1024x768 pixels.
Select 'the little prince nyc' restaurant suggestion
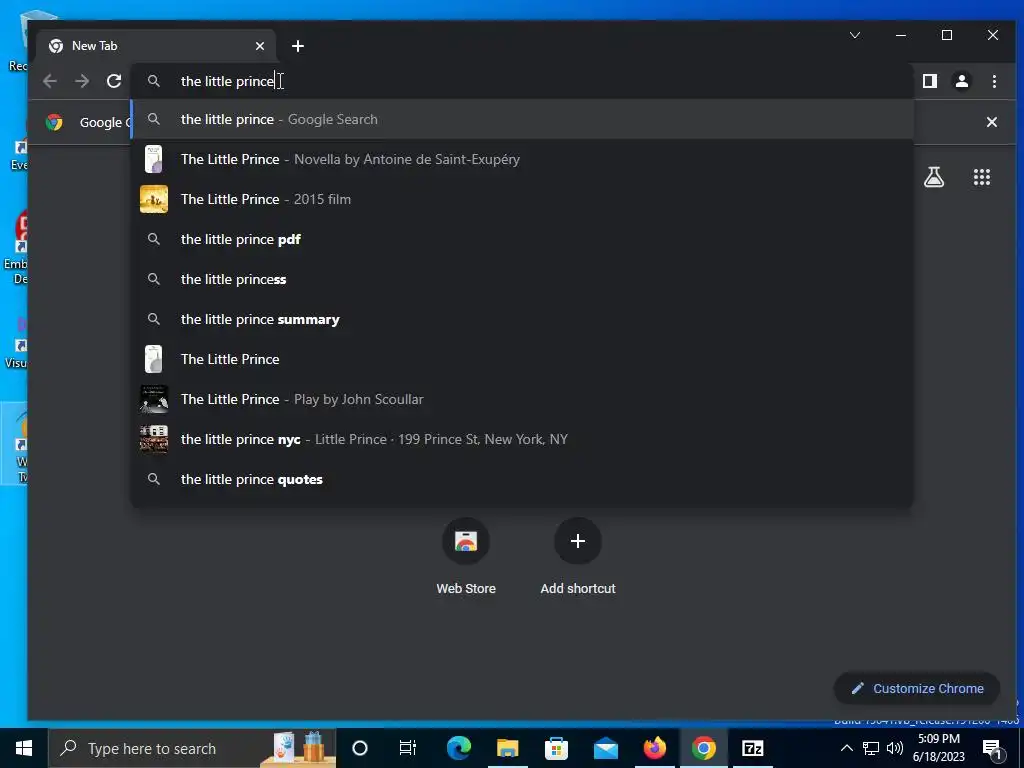coord(522,439)
